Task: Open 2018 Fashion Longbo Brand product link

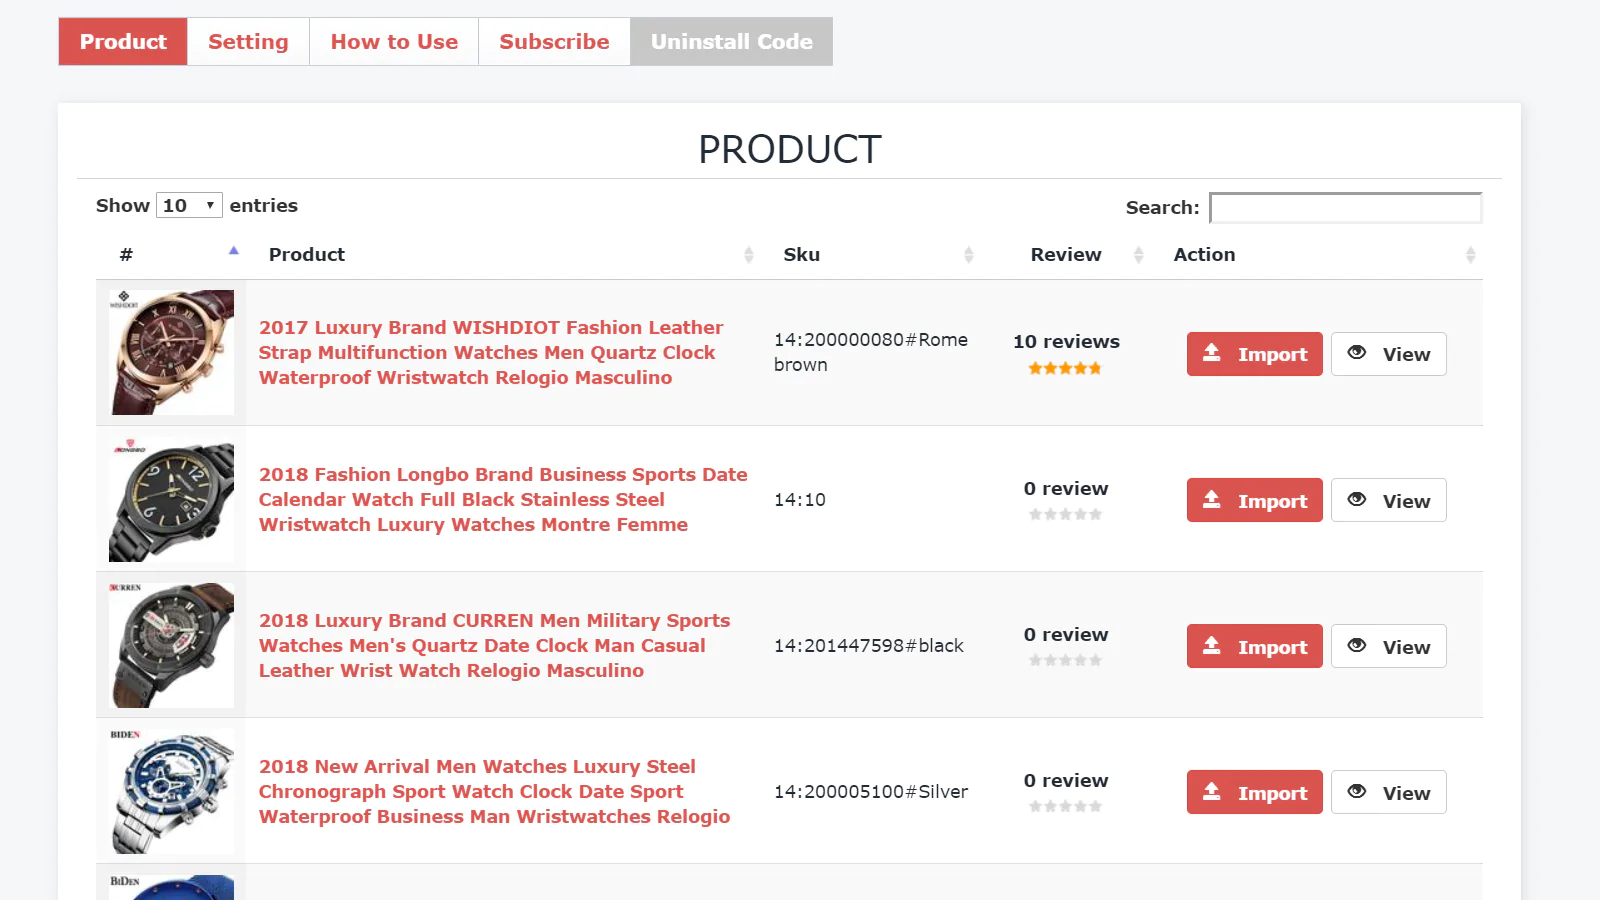Action: (503, 499)
